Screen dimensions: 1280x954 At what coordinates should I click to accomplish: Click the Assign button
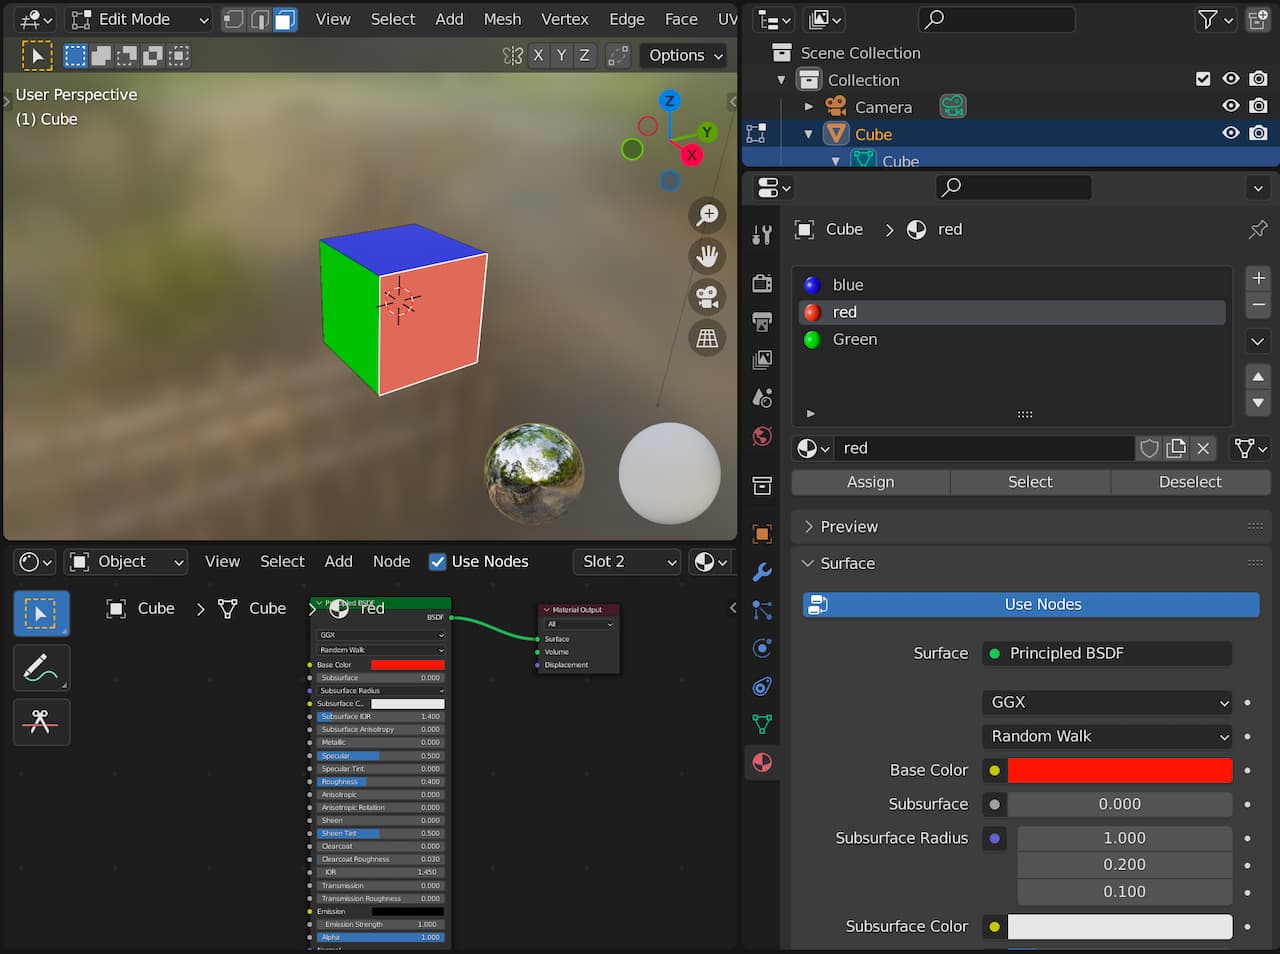click(x=870, y=482)
